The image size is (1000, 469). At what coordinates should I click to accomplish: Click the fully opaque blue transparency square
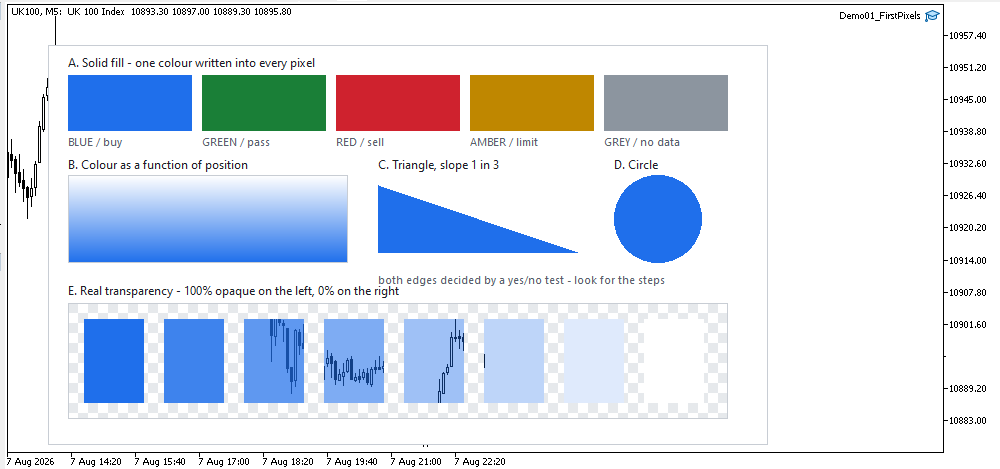click(114, 361)
